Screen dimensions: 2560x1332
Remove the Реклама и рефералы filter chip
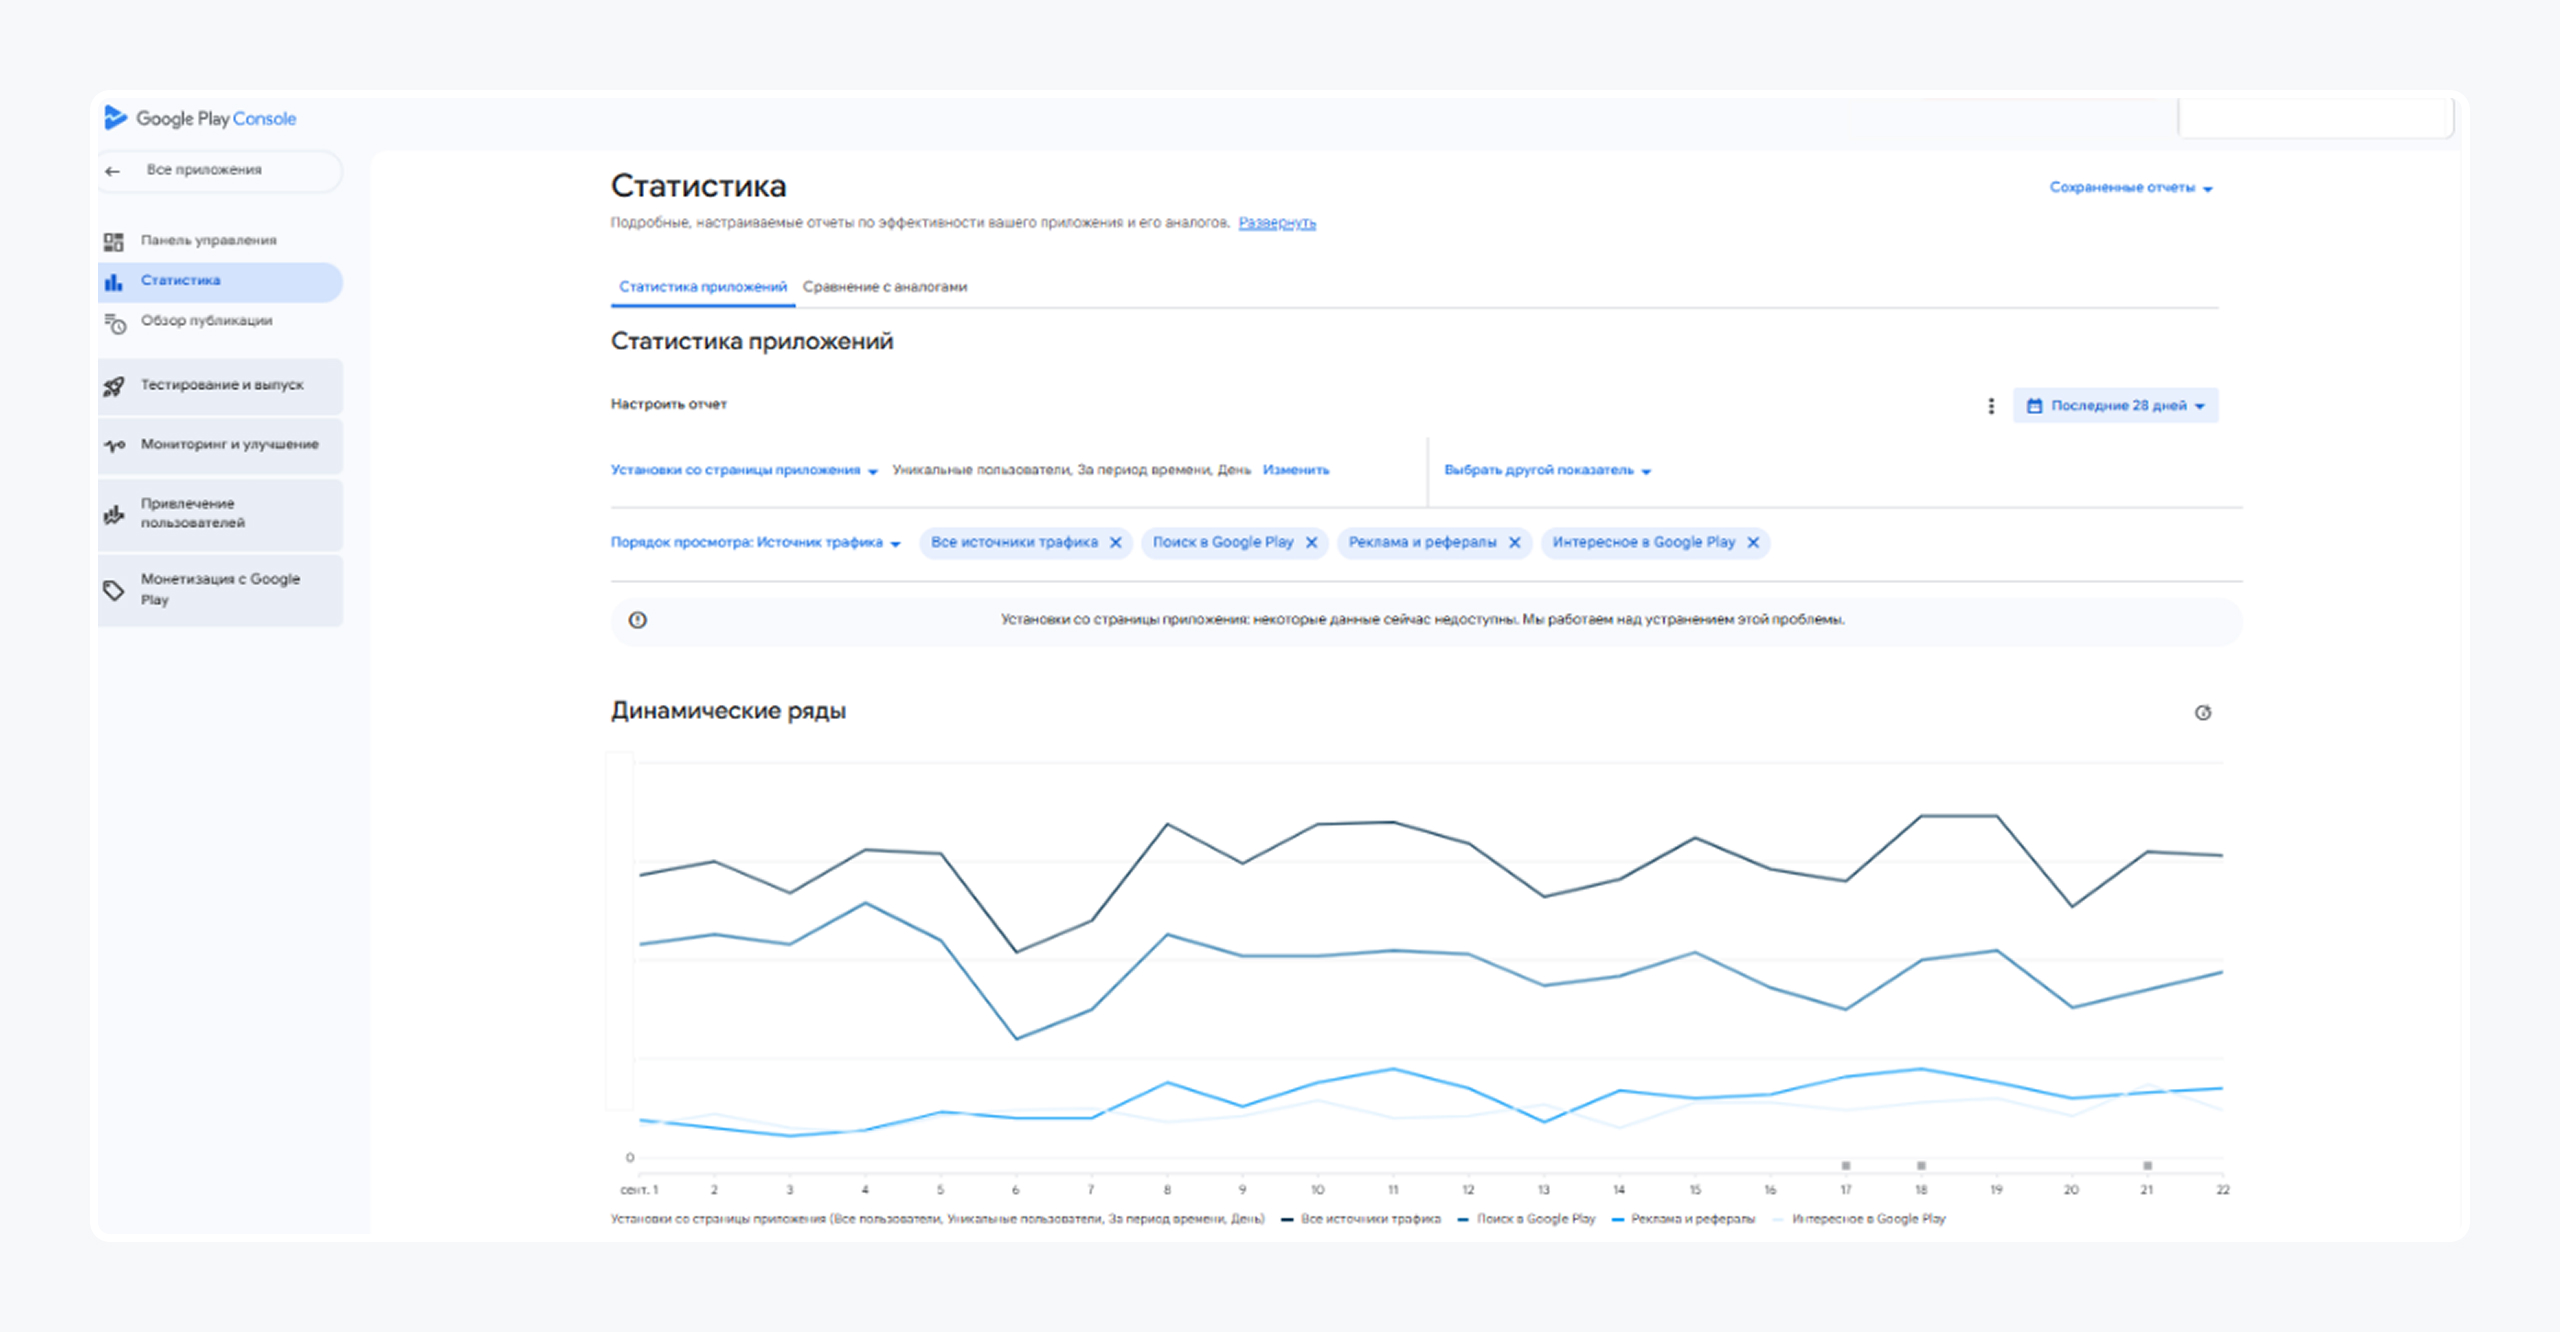click(1514, 542)
